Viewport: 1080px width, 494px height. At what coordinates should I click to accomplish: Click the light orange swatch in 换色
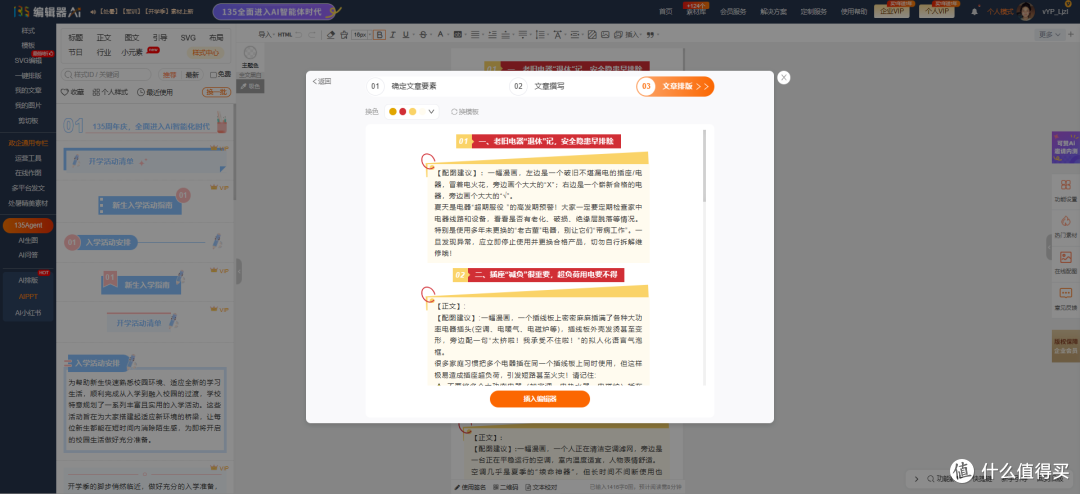point(413,112)
